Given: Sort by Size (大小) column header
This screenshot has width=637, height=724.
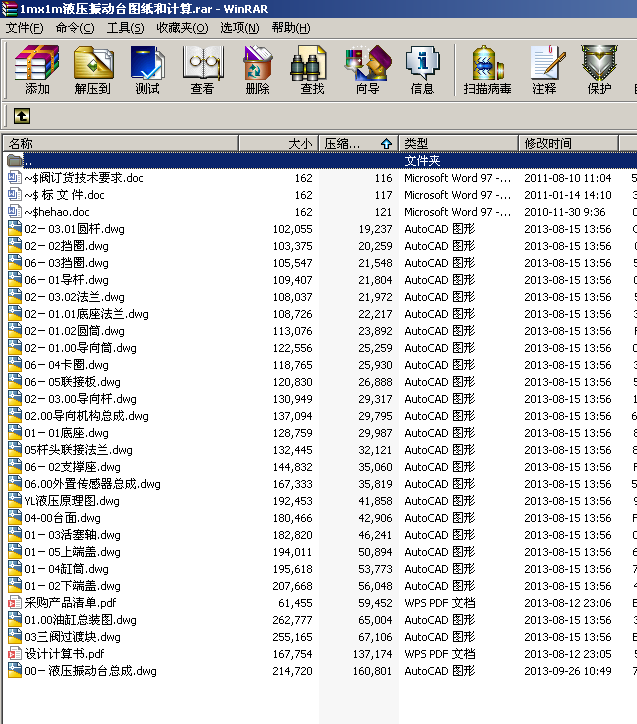Looking at the screenshot, I should [x=279, y=144].
